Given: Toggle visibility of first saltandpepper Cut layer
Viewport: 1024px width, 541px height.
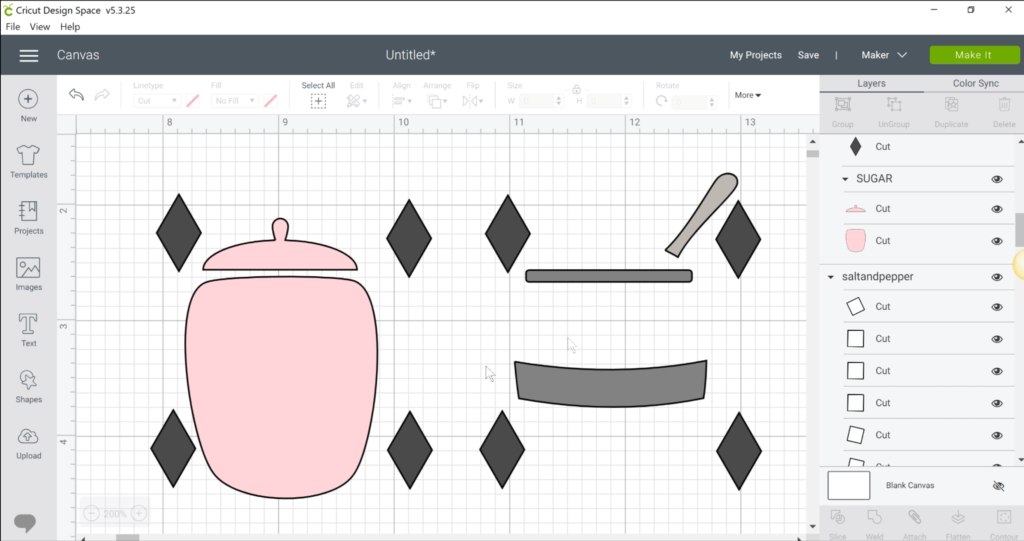Looking at the screenshot, I should [x=997, y=307].
